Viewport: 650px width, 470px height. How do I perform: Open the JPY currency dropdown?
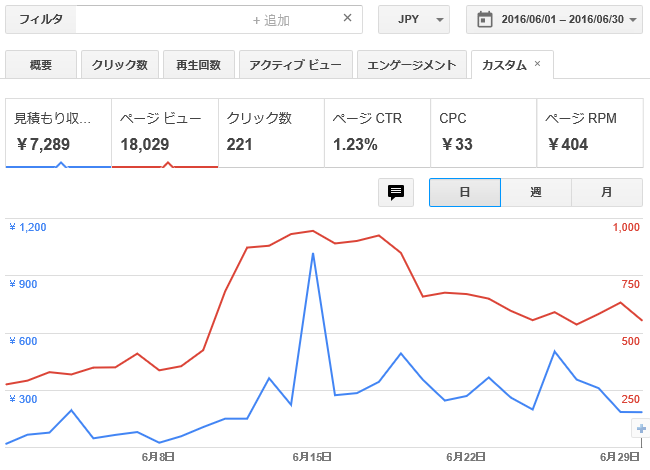point(414,19)
